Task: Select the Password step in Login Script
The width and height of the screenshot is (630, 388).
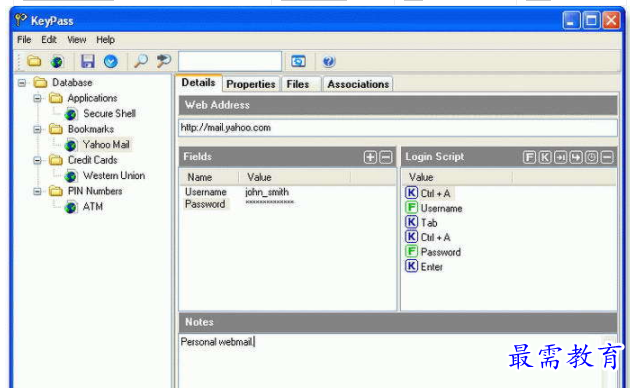Action: (434, 252)
